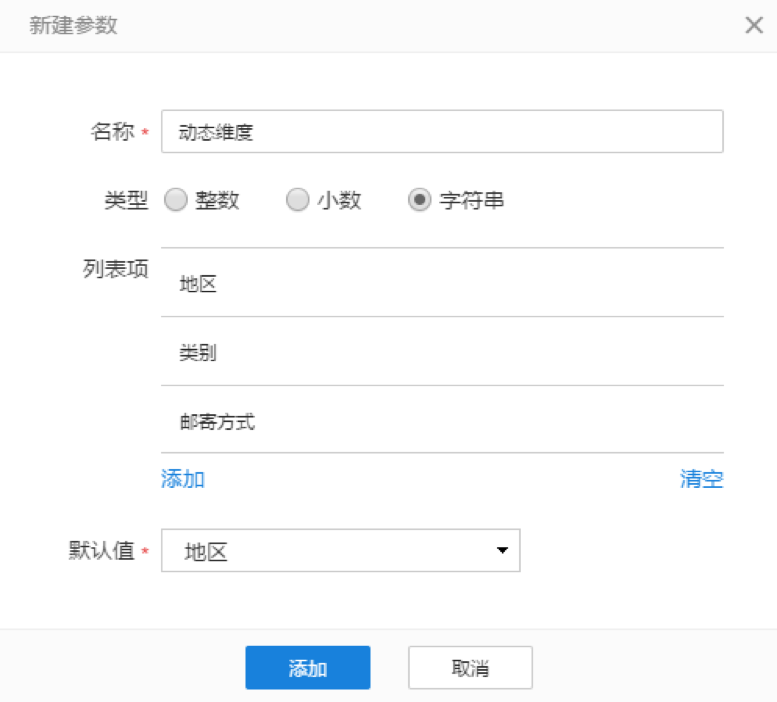The width and height of the screenshot is (777, 702).
Task: Click the 清空 link to clear list
Action: click(x=702, y=479)
